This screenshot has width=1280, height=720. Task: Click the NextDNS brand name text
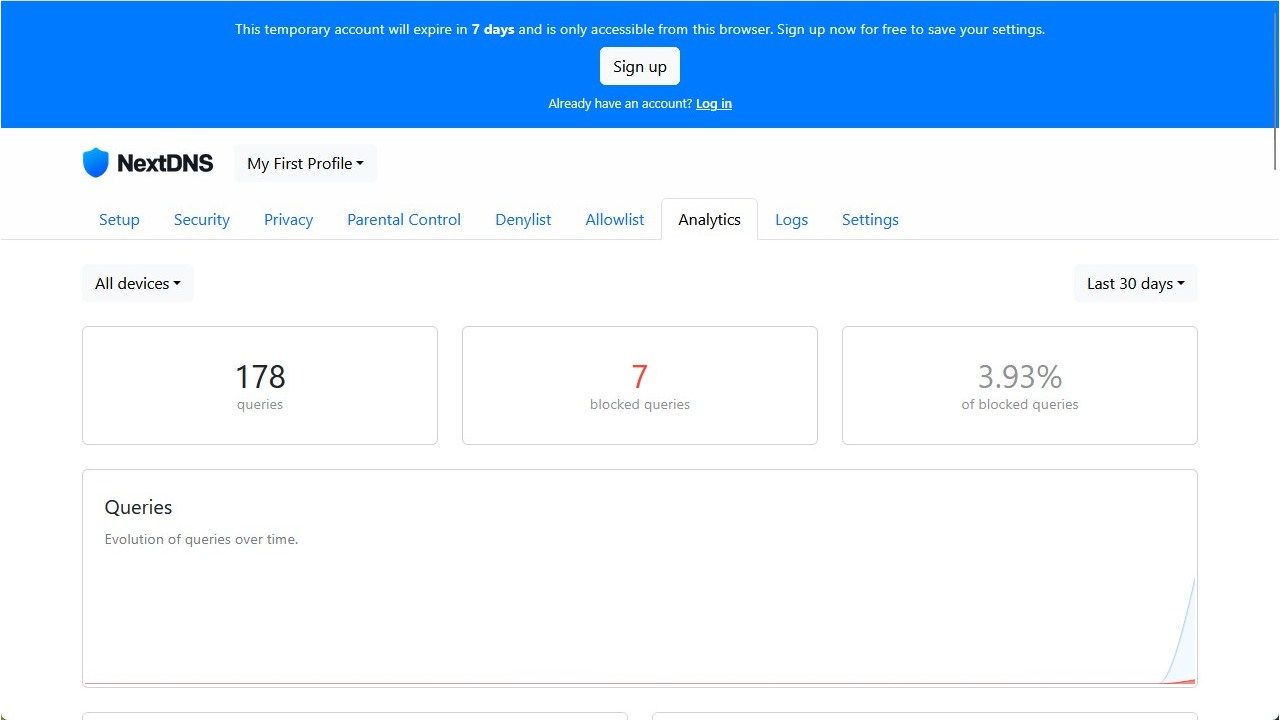point(165,164)
